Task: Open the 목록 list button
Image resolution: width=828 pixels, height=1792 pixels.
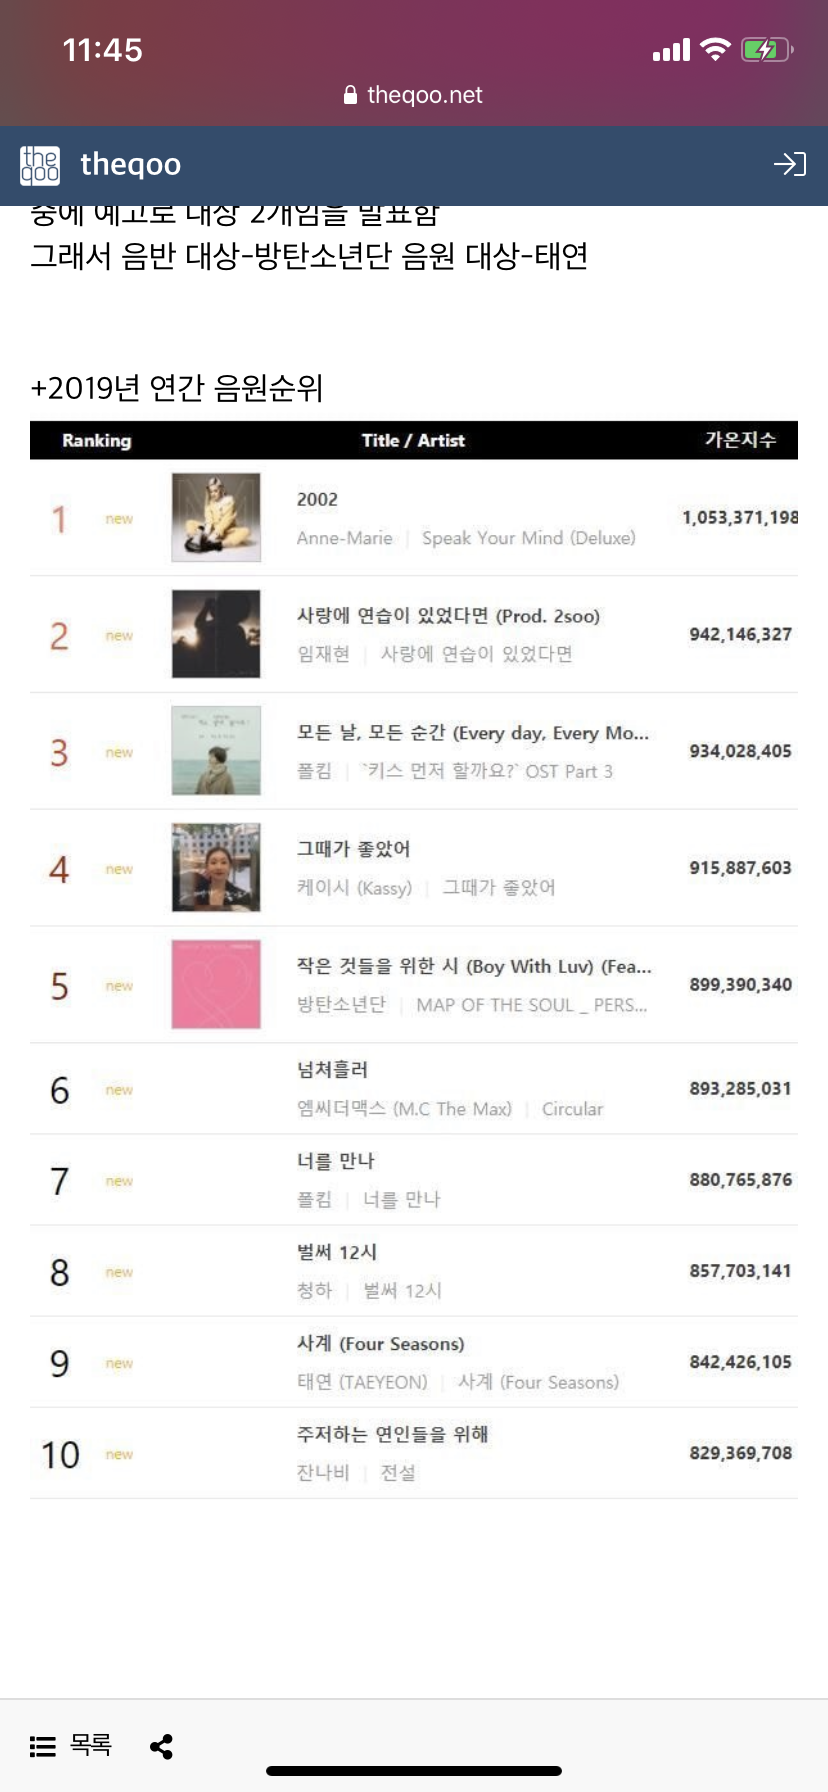Action: [71, 1746]
